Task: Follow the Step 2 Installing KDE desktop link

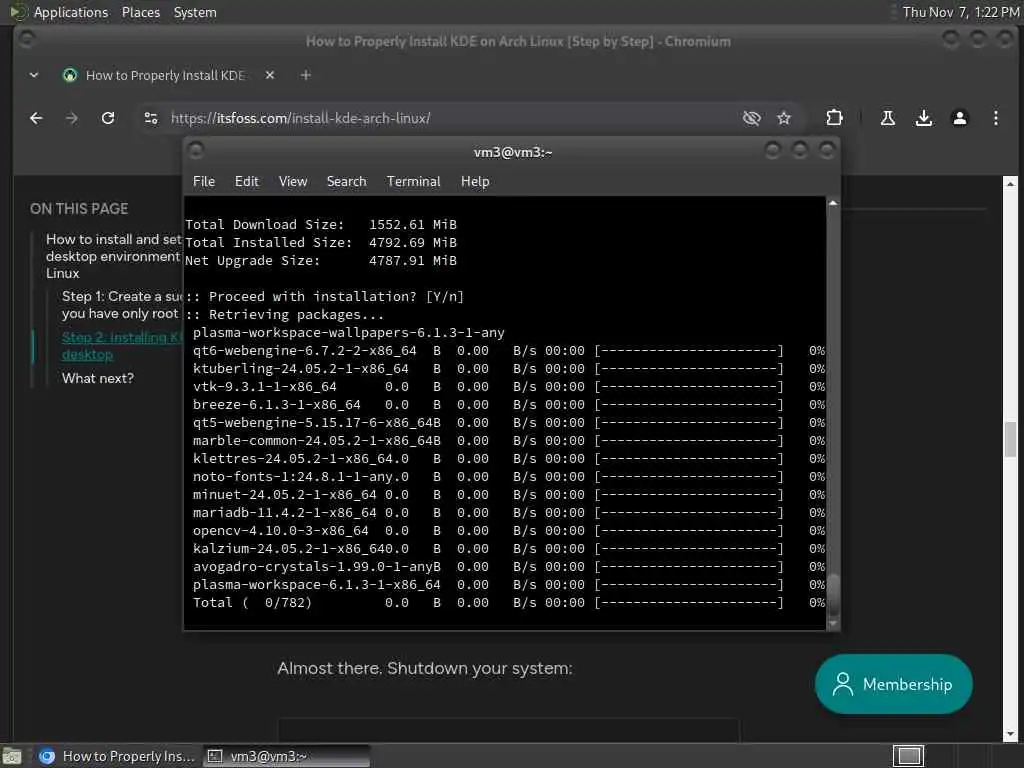Action: (x=122, y=346)
